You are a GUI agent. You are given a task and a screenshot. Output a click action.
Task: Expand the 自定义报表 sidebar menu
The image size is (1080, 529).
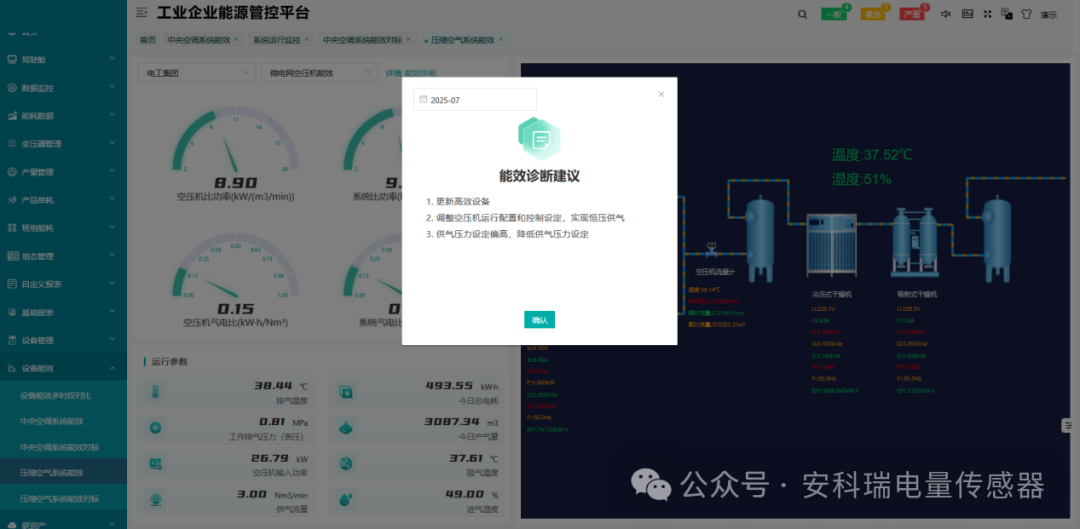coord(63,284)
